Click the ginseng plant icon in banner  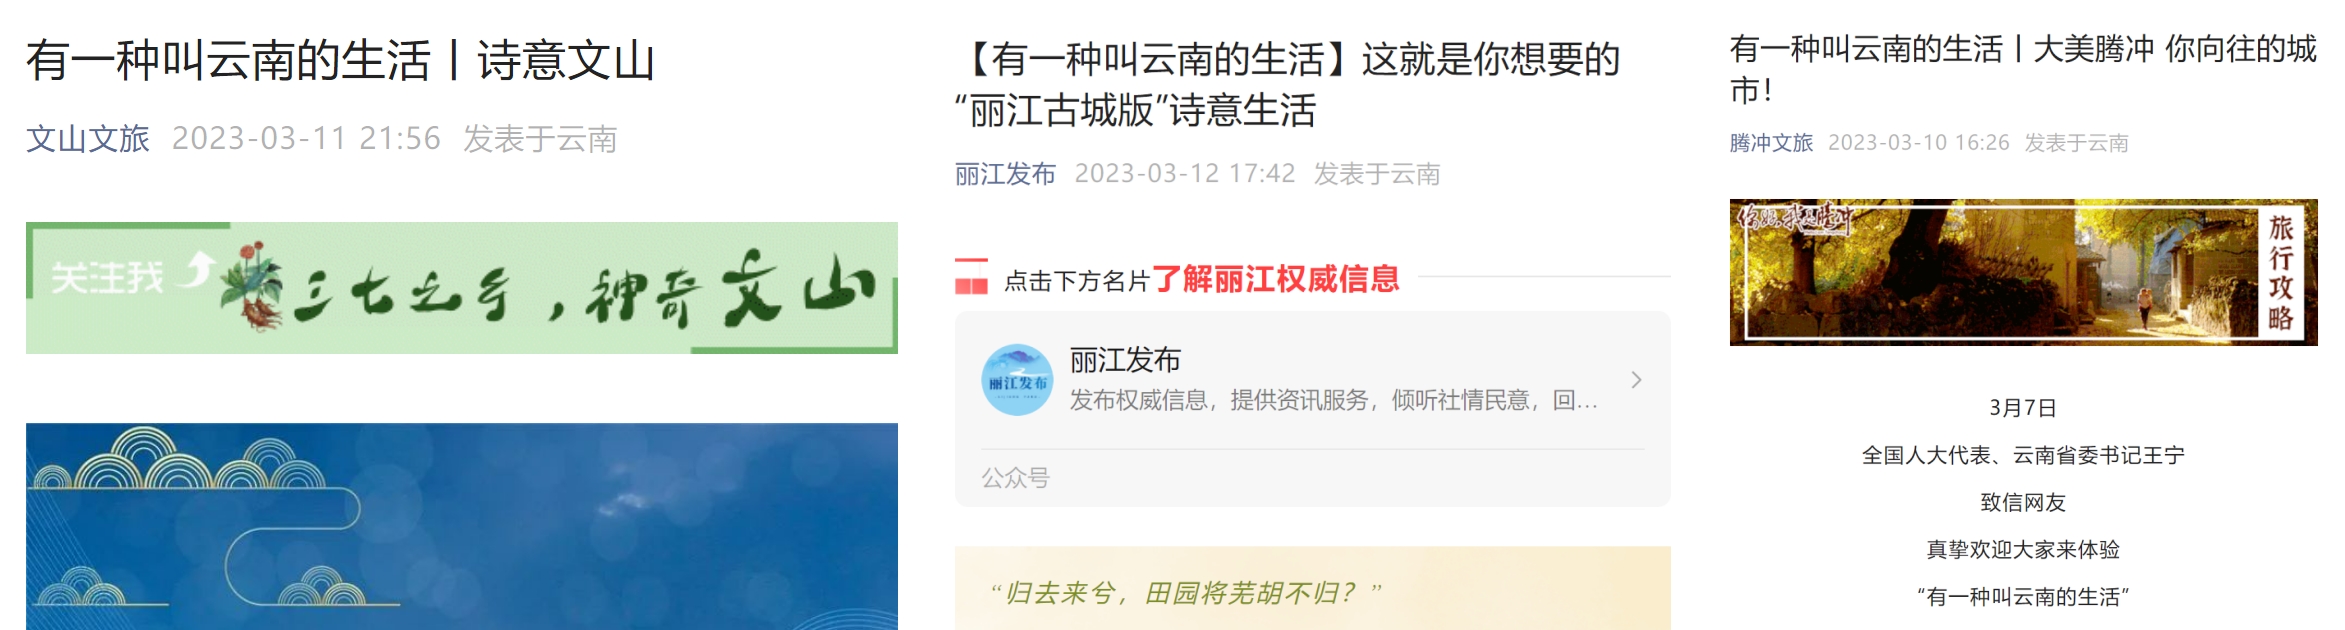[253, 286]
